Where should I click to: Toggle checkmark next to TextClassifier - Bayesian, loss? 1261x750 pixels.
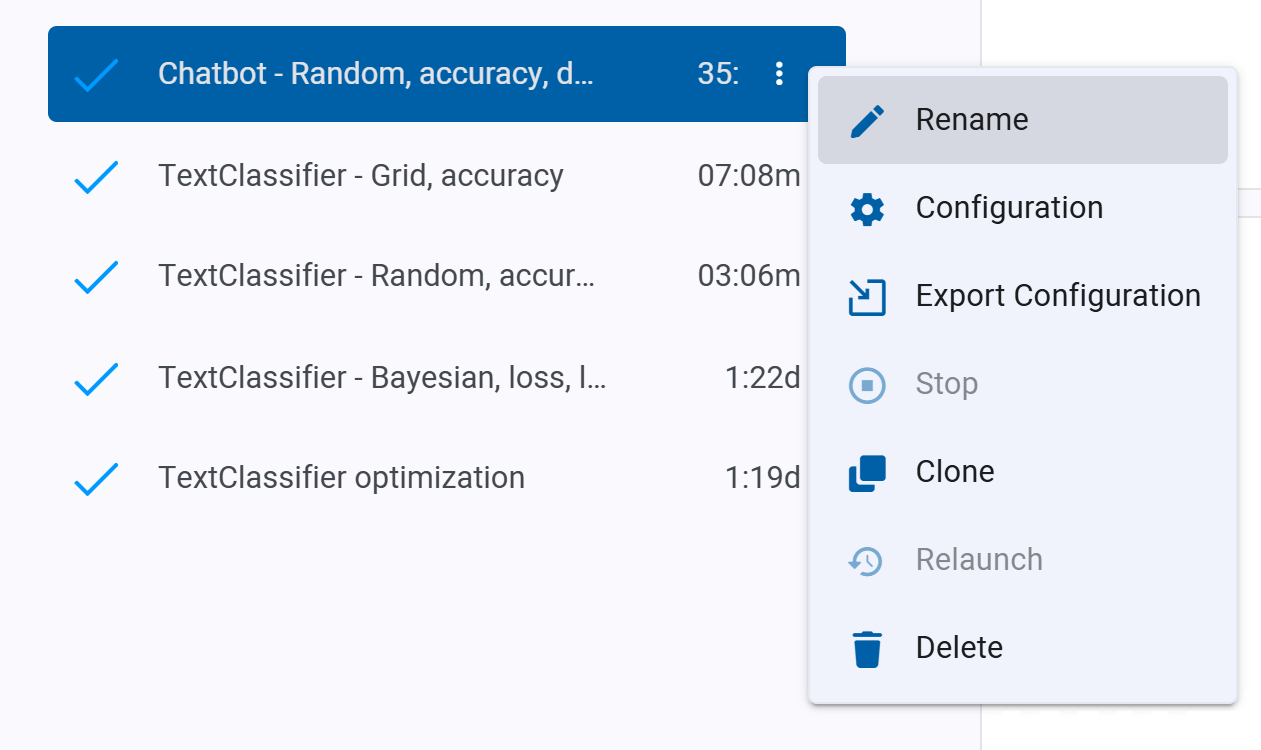[96, 377]
